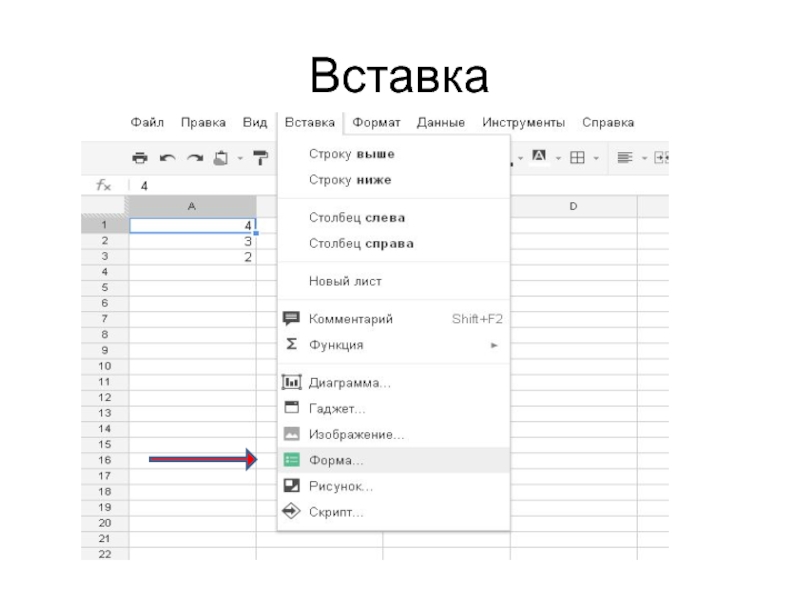Open borders dropdown arrow

click(x=596, y=159)
